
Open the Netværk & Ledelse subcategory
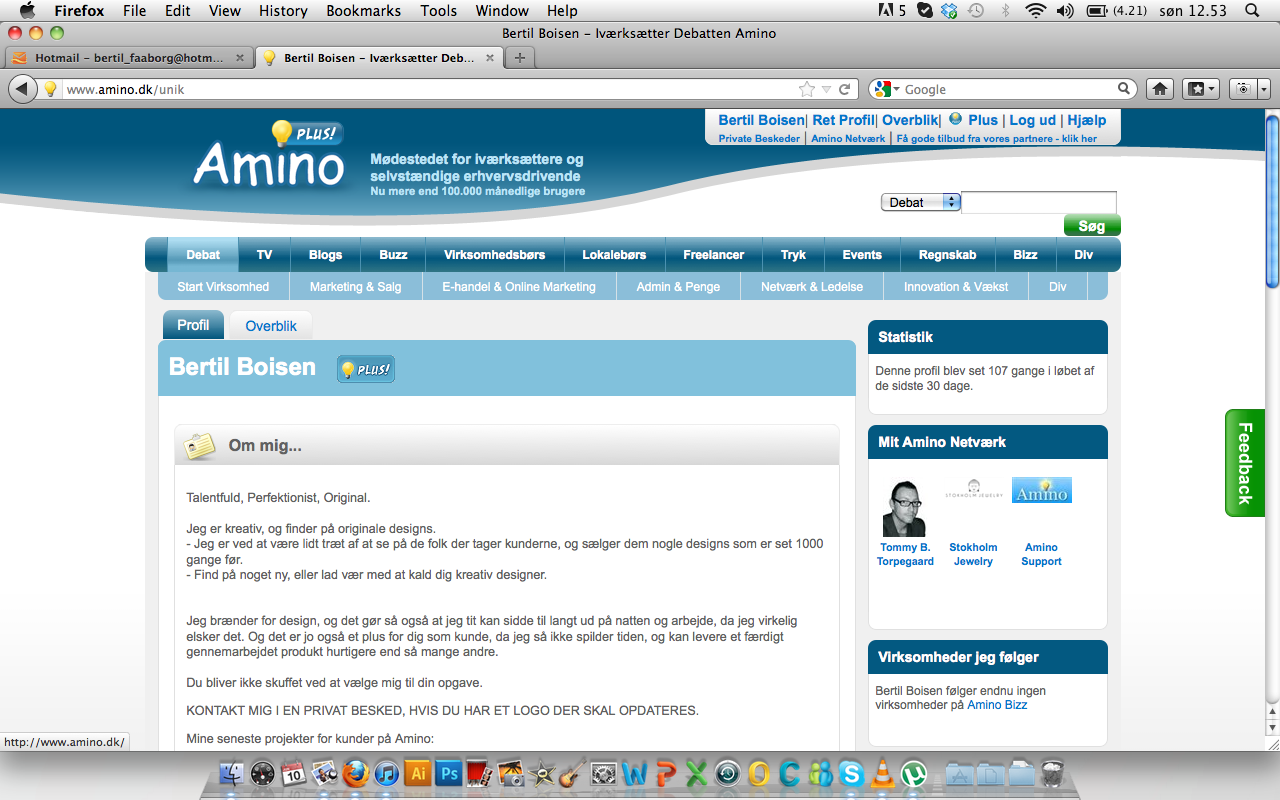tap(813, 287)
